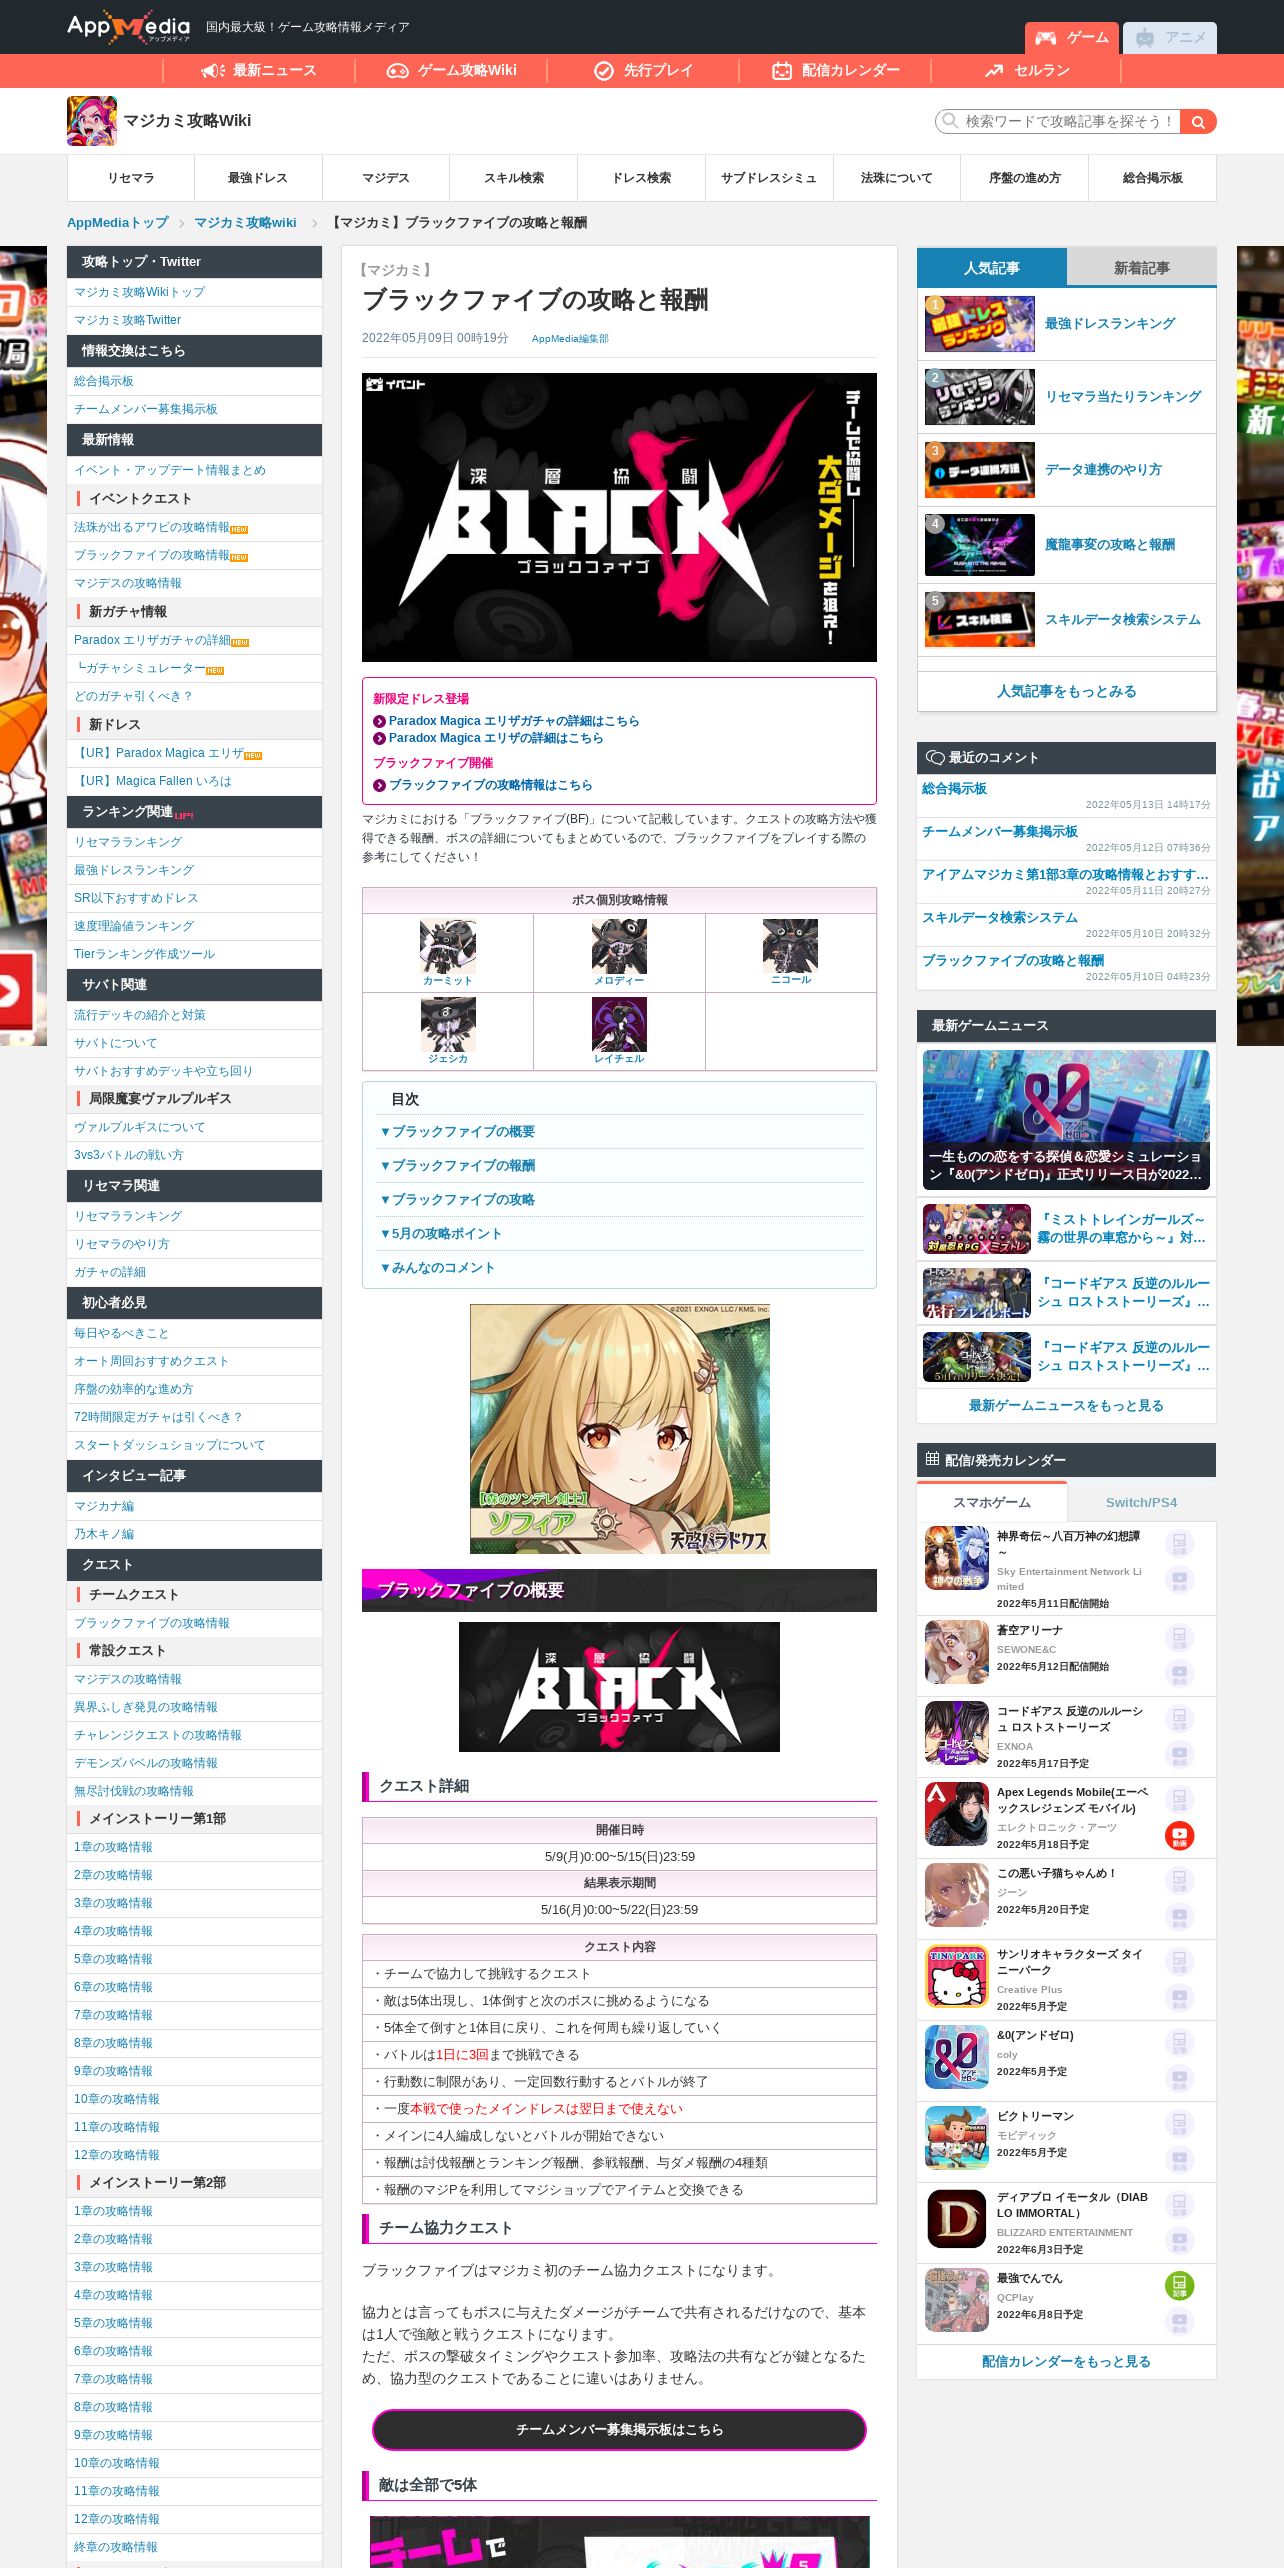Open スキルデータ検索システム article thumbnail
The height and width of the screenshot is (2568, 1284).
979,619
